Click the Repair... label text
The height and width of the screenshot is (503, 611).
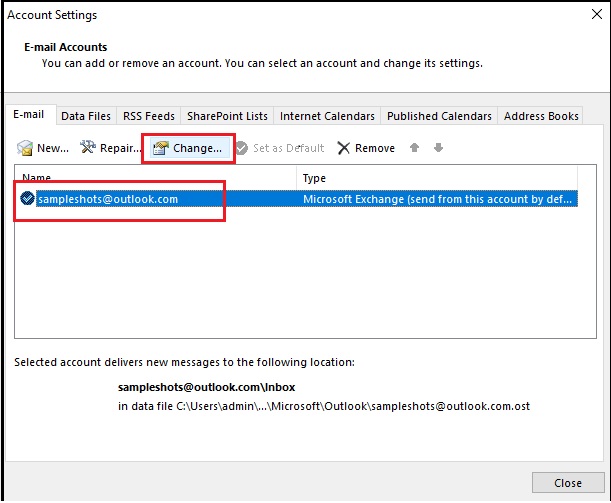120,148
